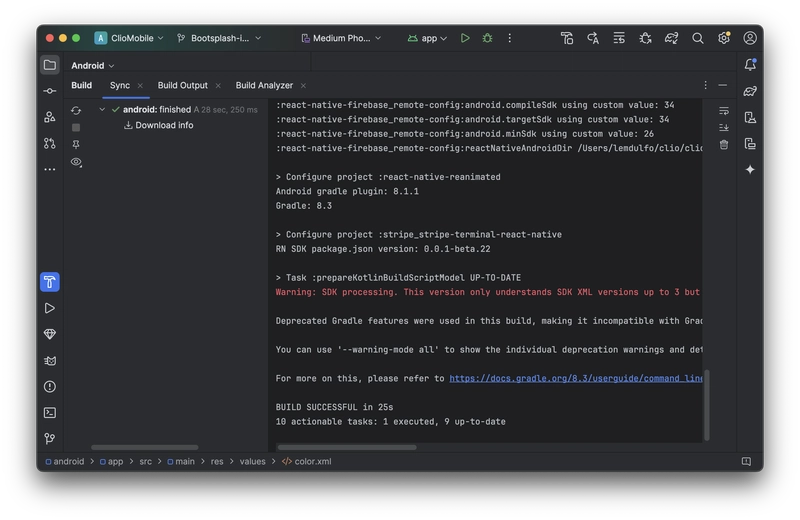Click the sync tree horizontal scrollbar

point(144,447)
